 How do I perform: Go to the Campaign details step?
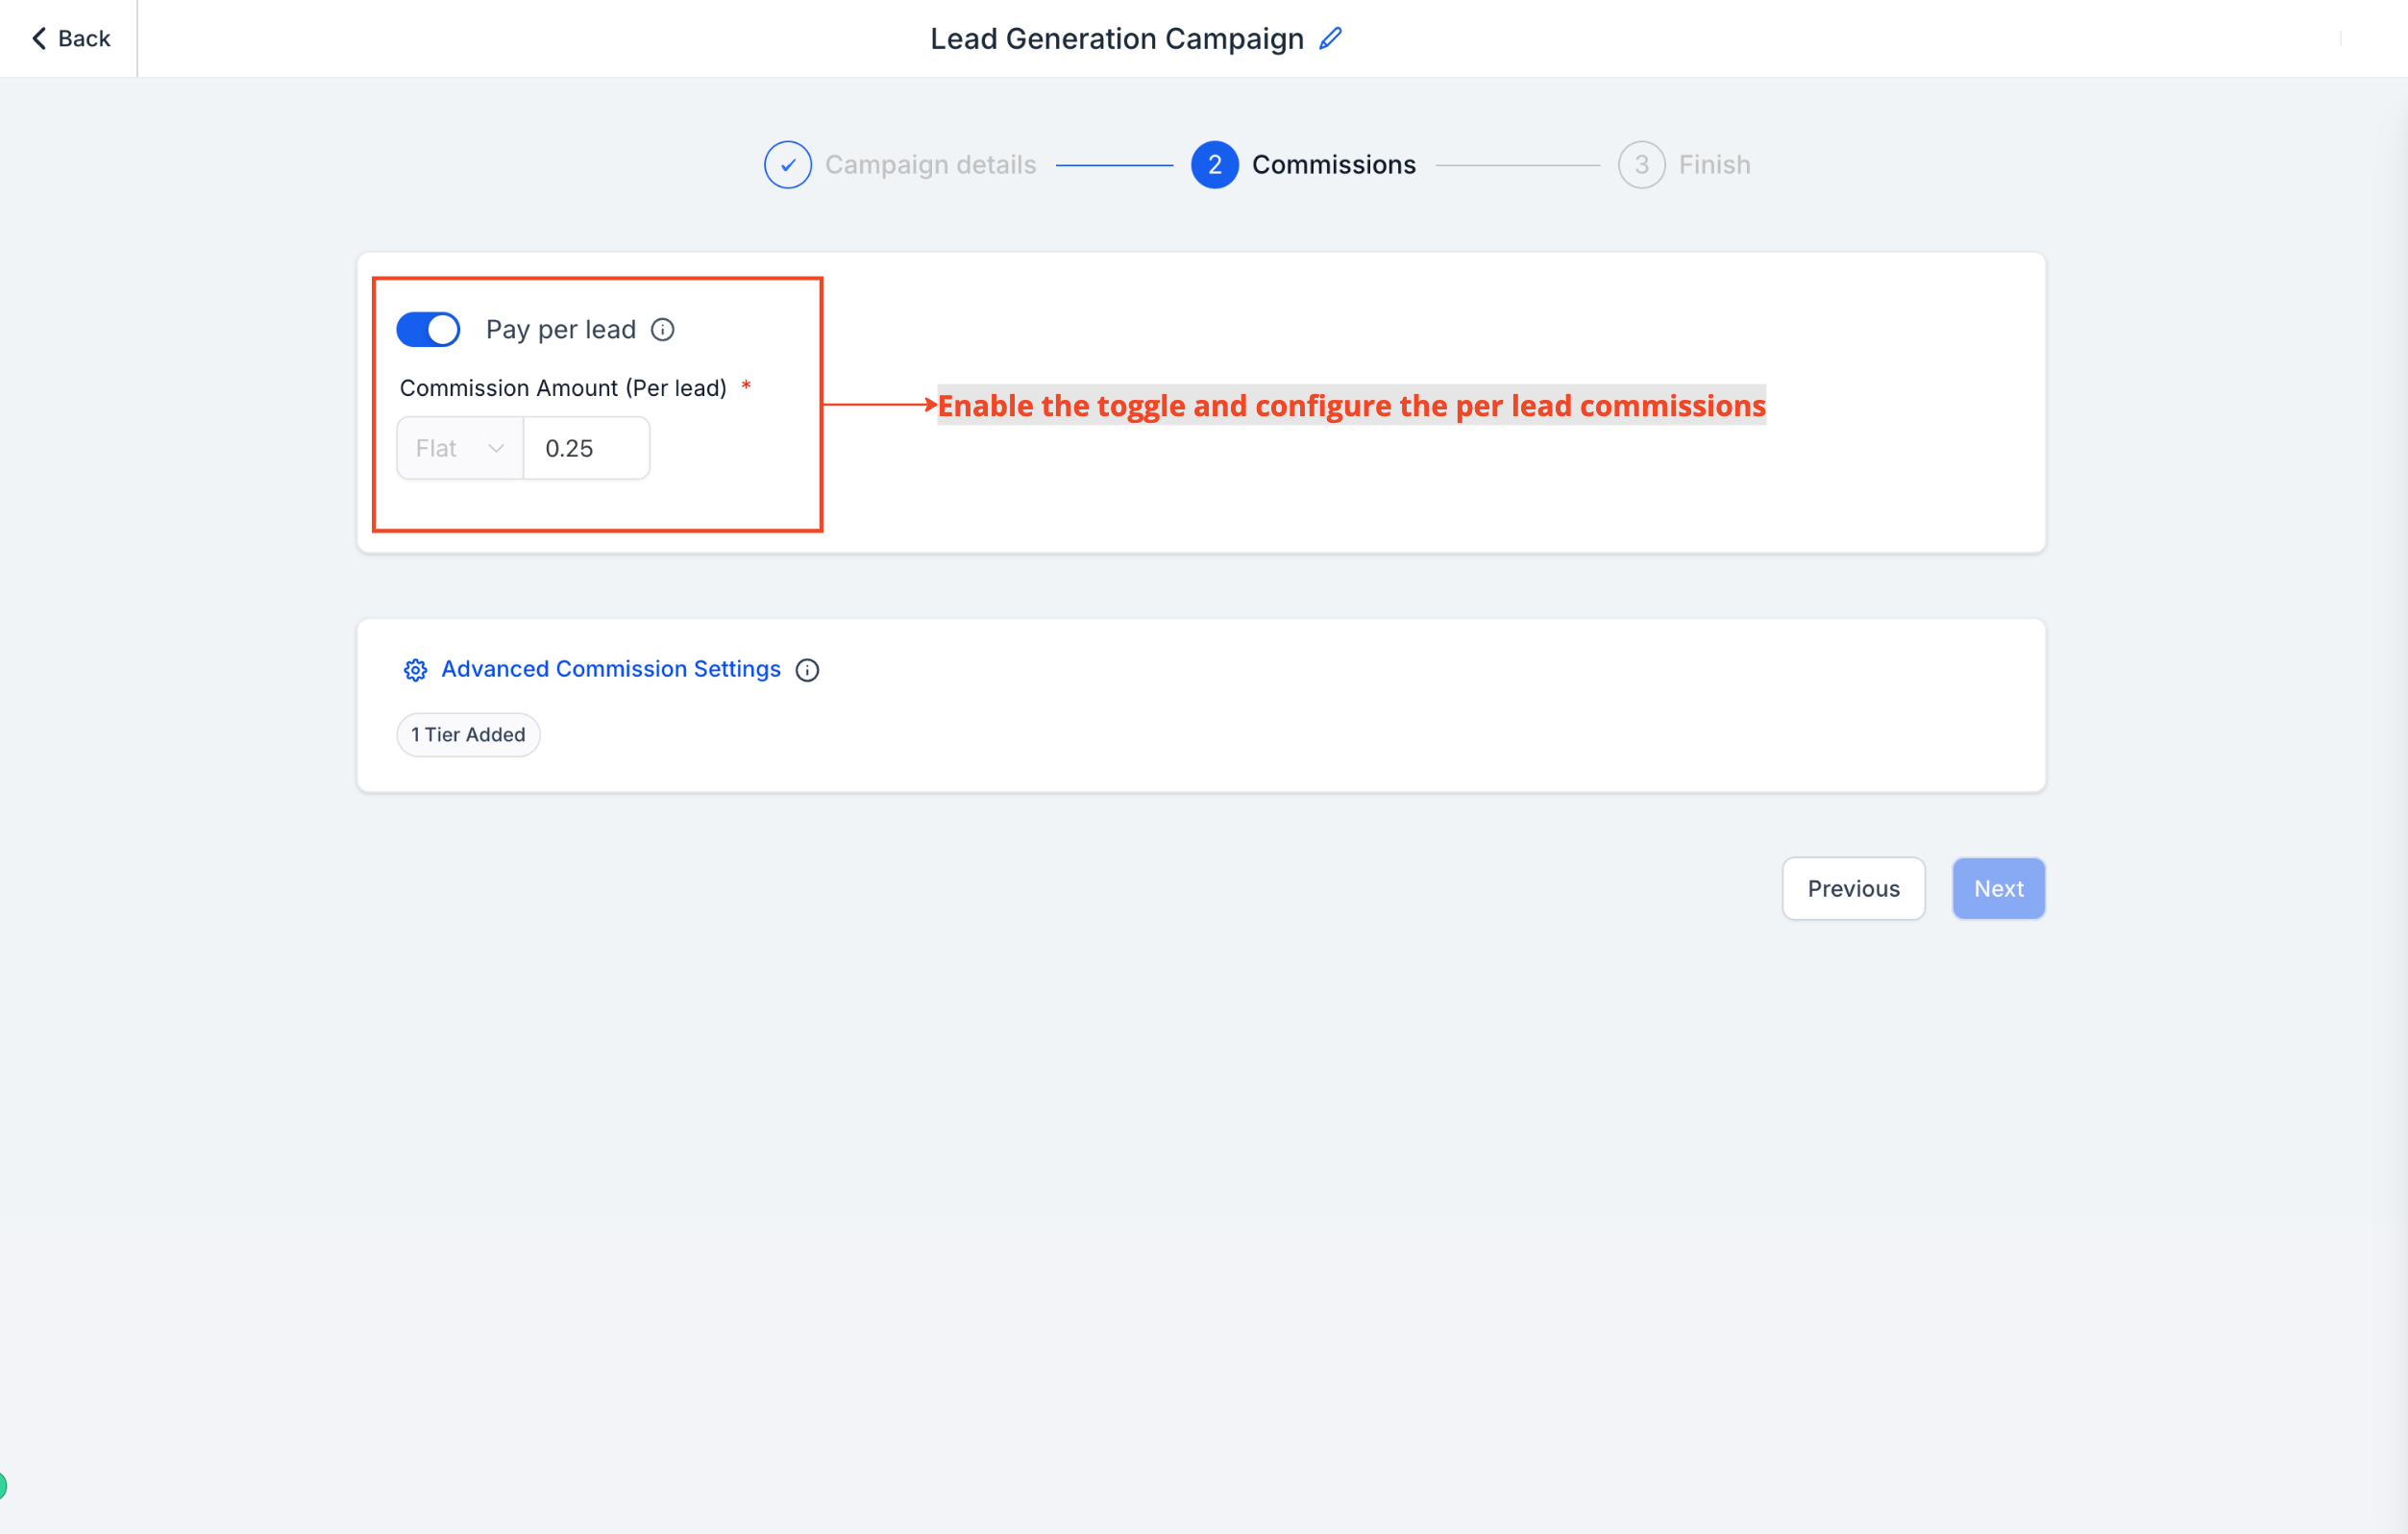click(930, 165)
